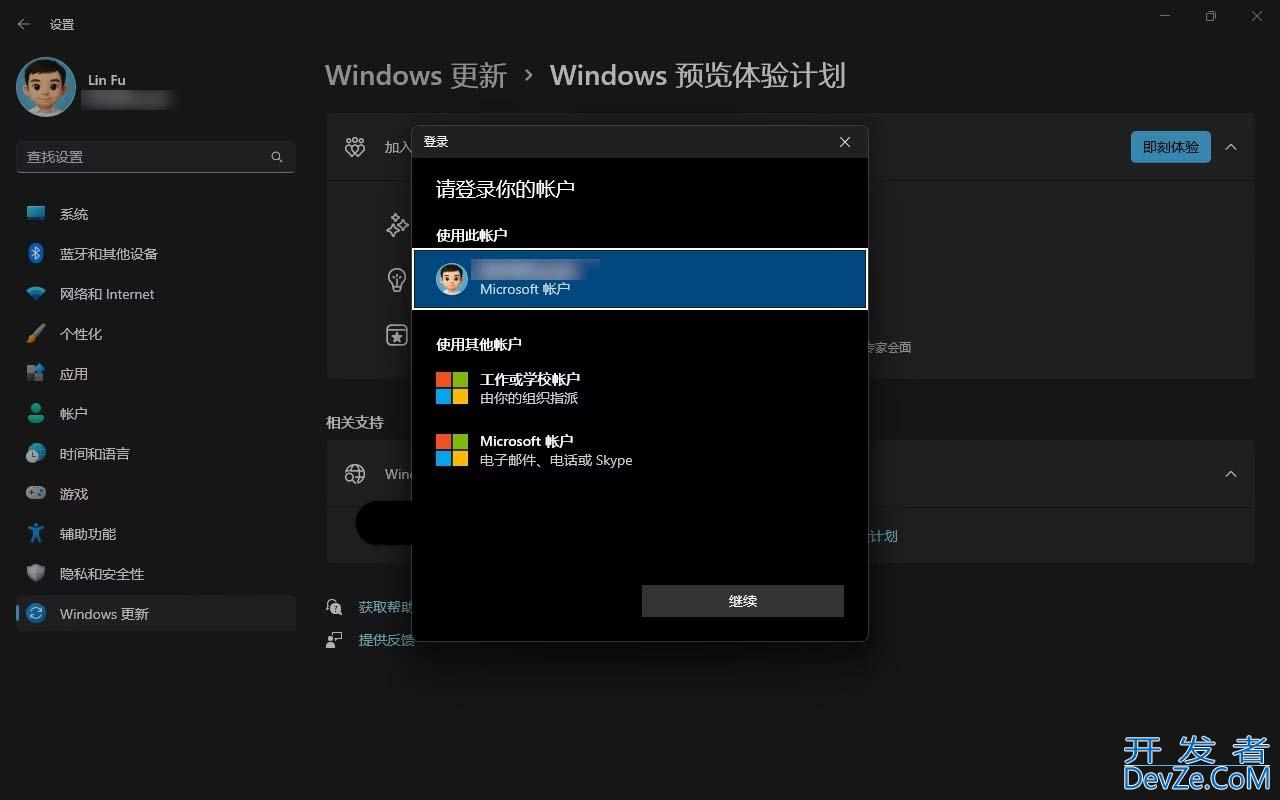The height and width of the screenshot is (800, 1280).
Task: Click the lightbulb icon
Action: point(397,279)
